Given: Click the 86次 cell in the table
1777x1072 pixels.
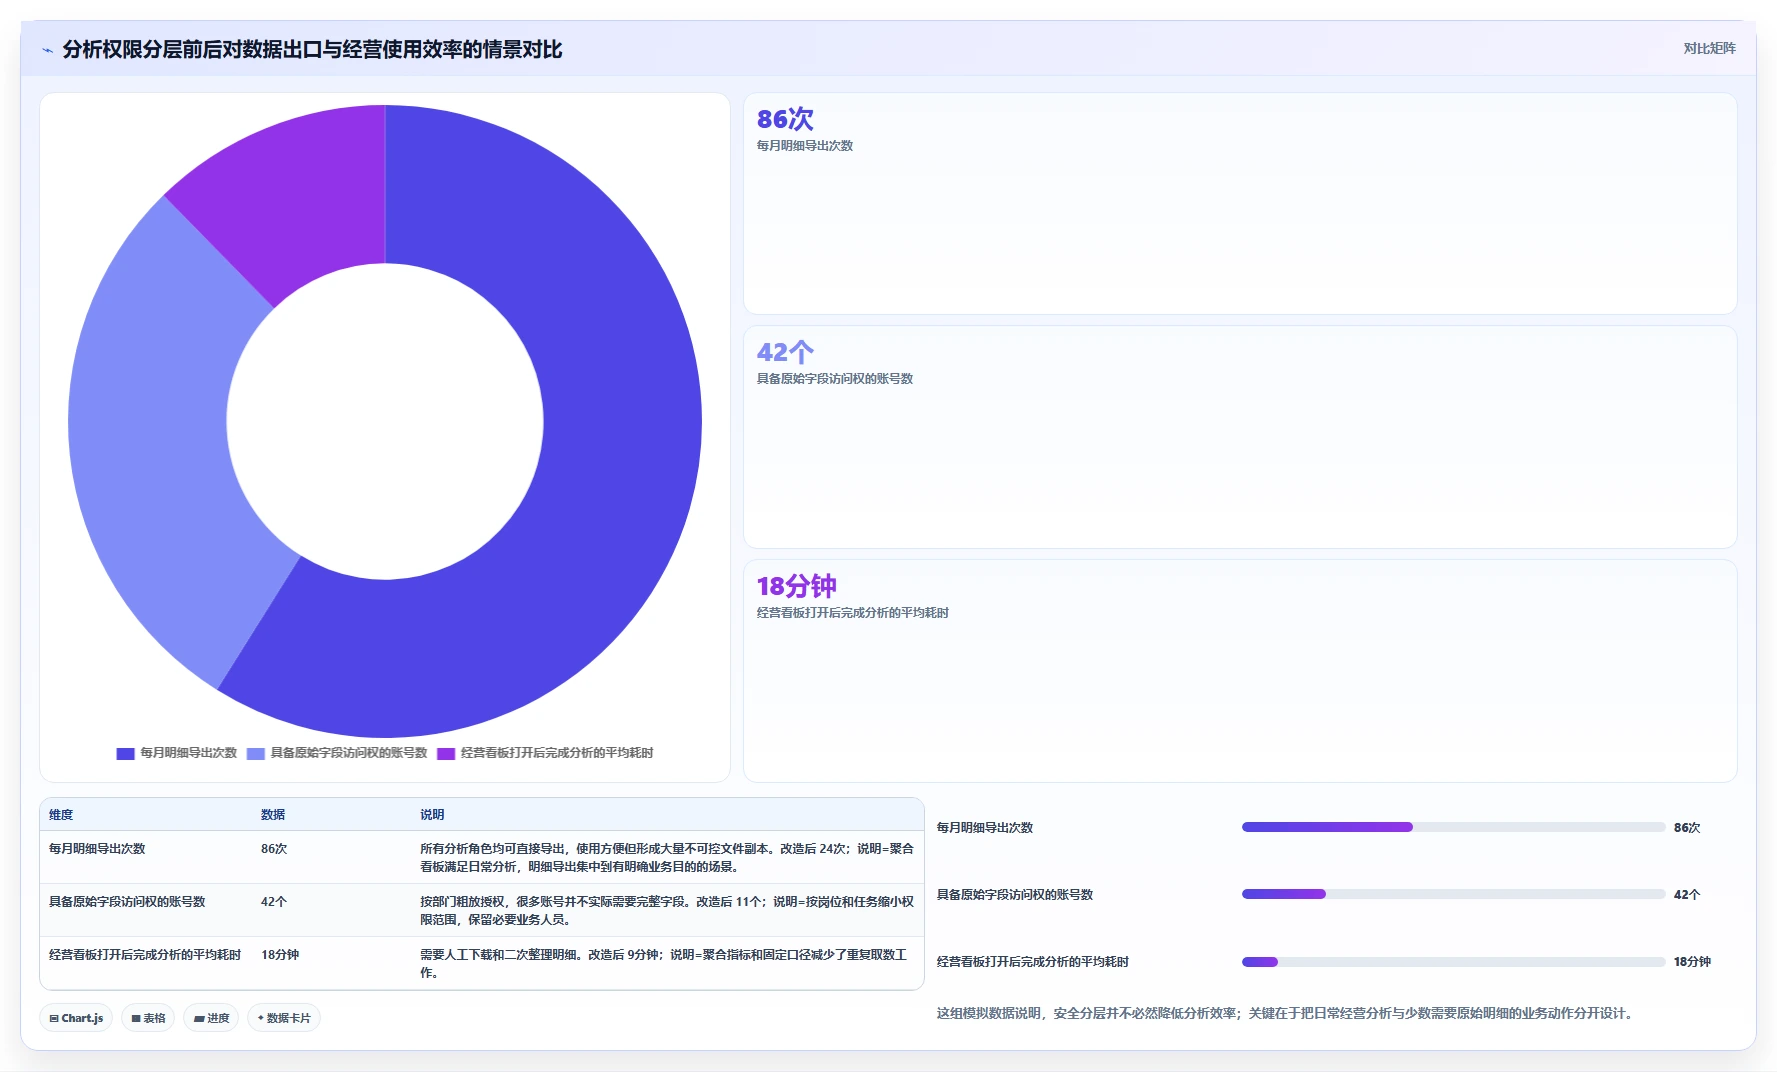Looking at the screenshot, I should (274, 849).
